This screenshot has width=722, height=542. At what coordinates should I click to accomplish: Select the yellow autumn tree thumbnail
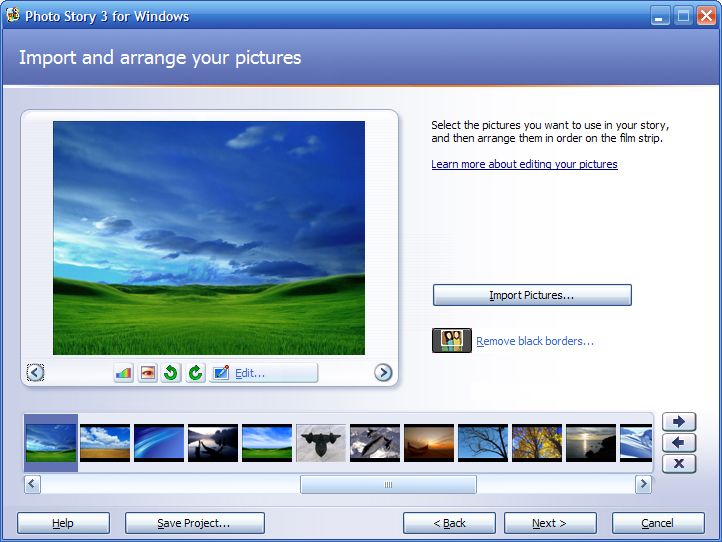(537, 443)
